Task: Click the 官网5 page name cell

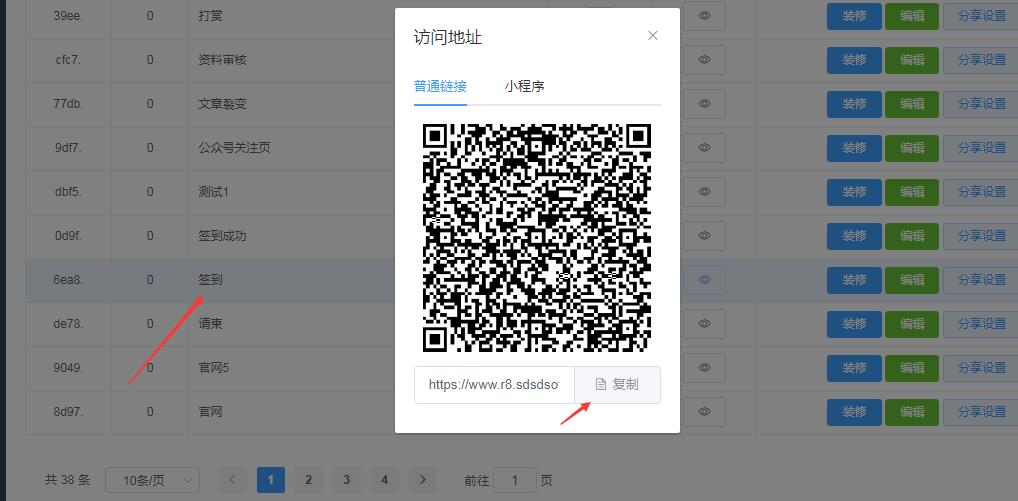Action: (x=214, y=368)
